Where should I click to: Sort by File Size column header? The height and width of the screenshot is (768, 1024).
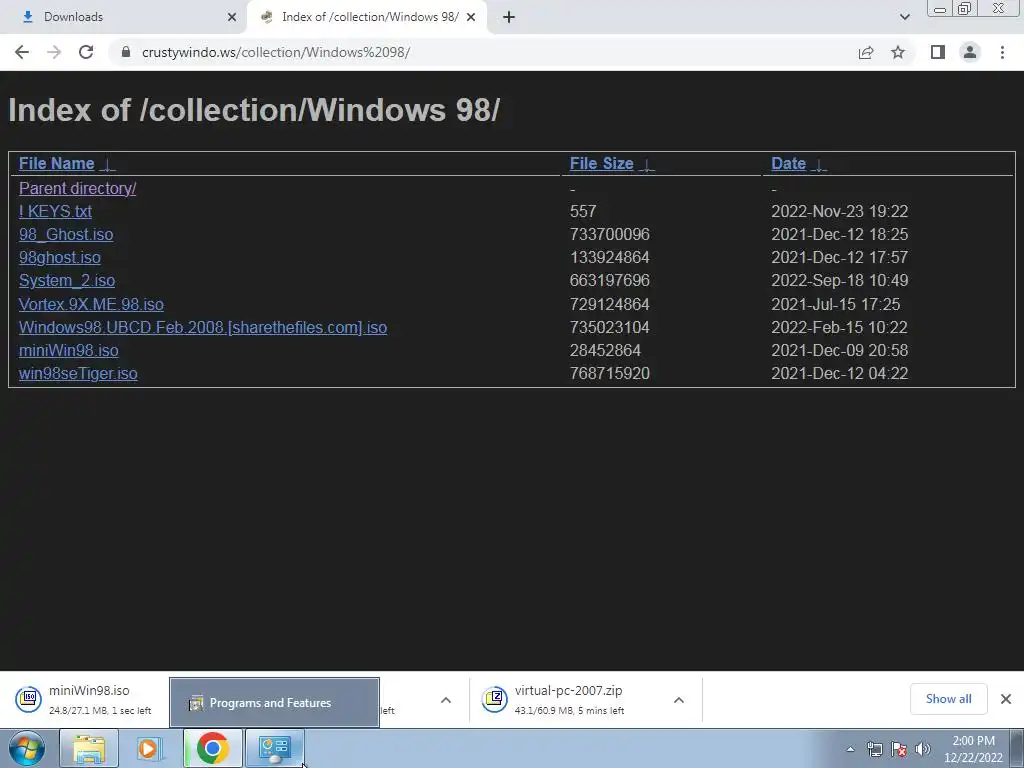(x=601, y=163)
